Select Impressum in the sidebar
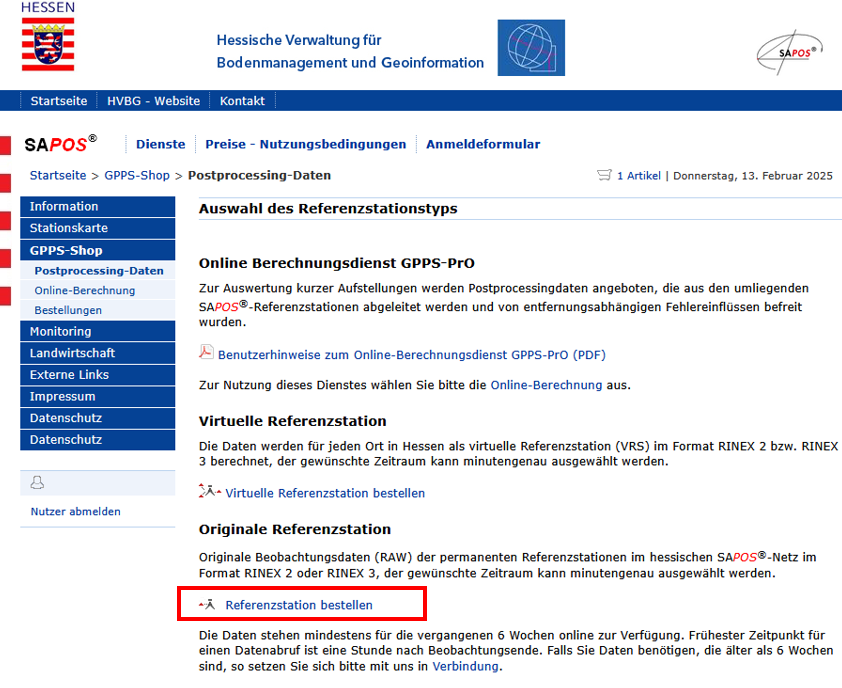Viewport: 842px width, 688px height. (98, 396)
